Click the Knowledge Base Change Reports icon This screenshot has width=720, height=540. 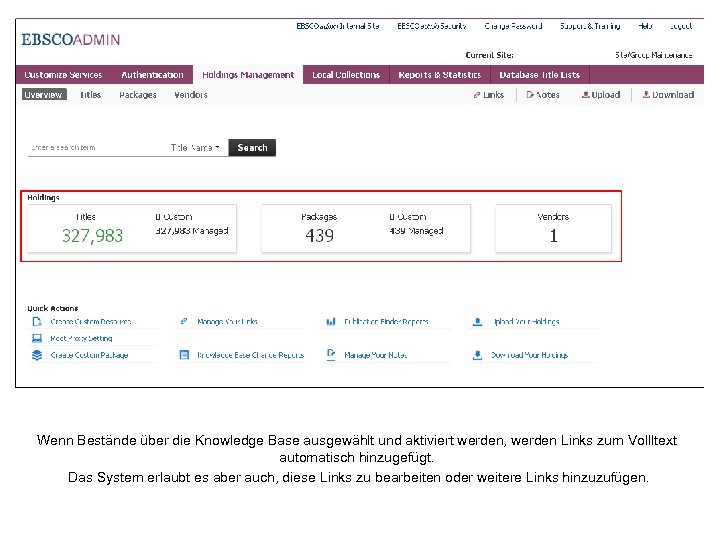coord(184,355)
